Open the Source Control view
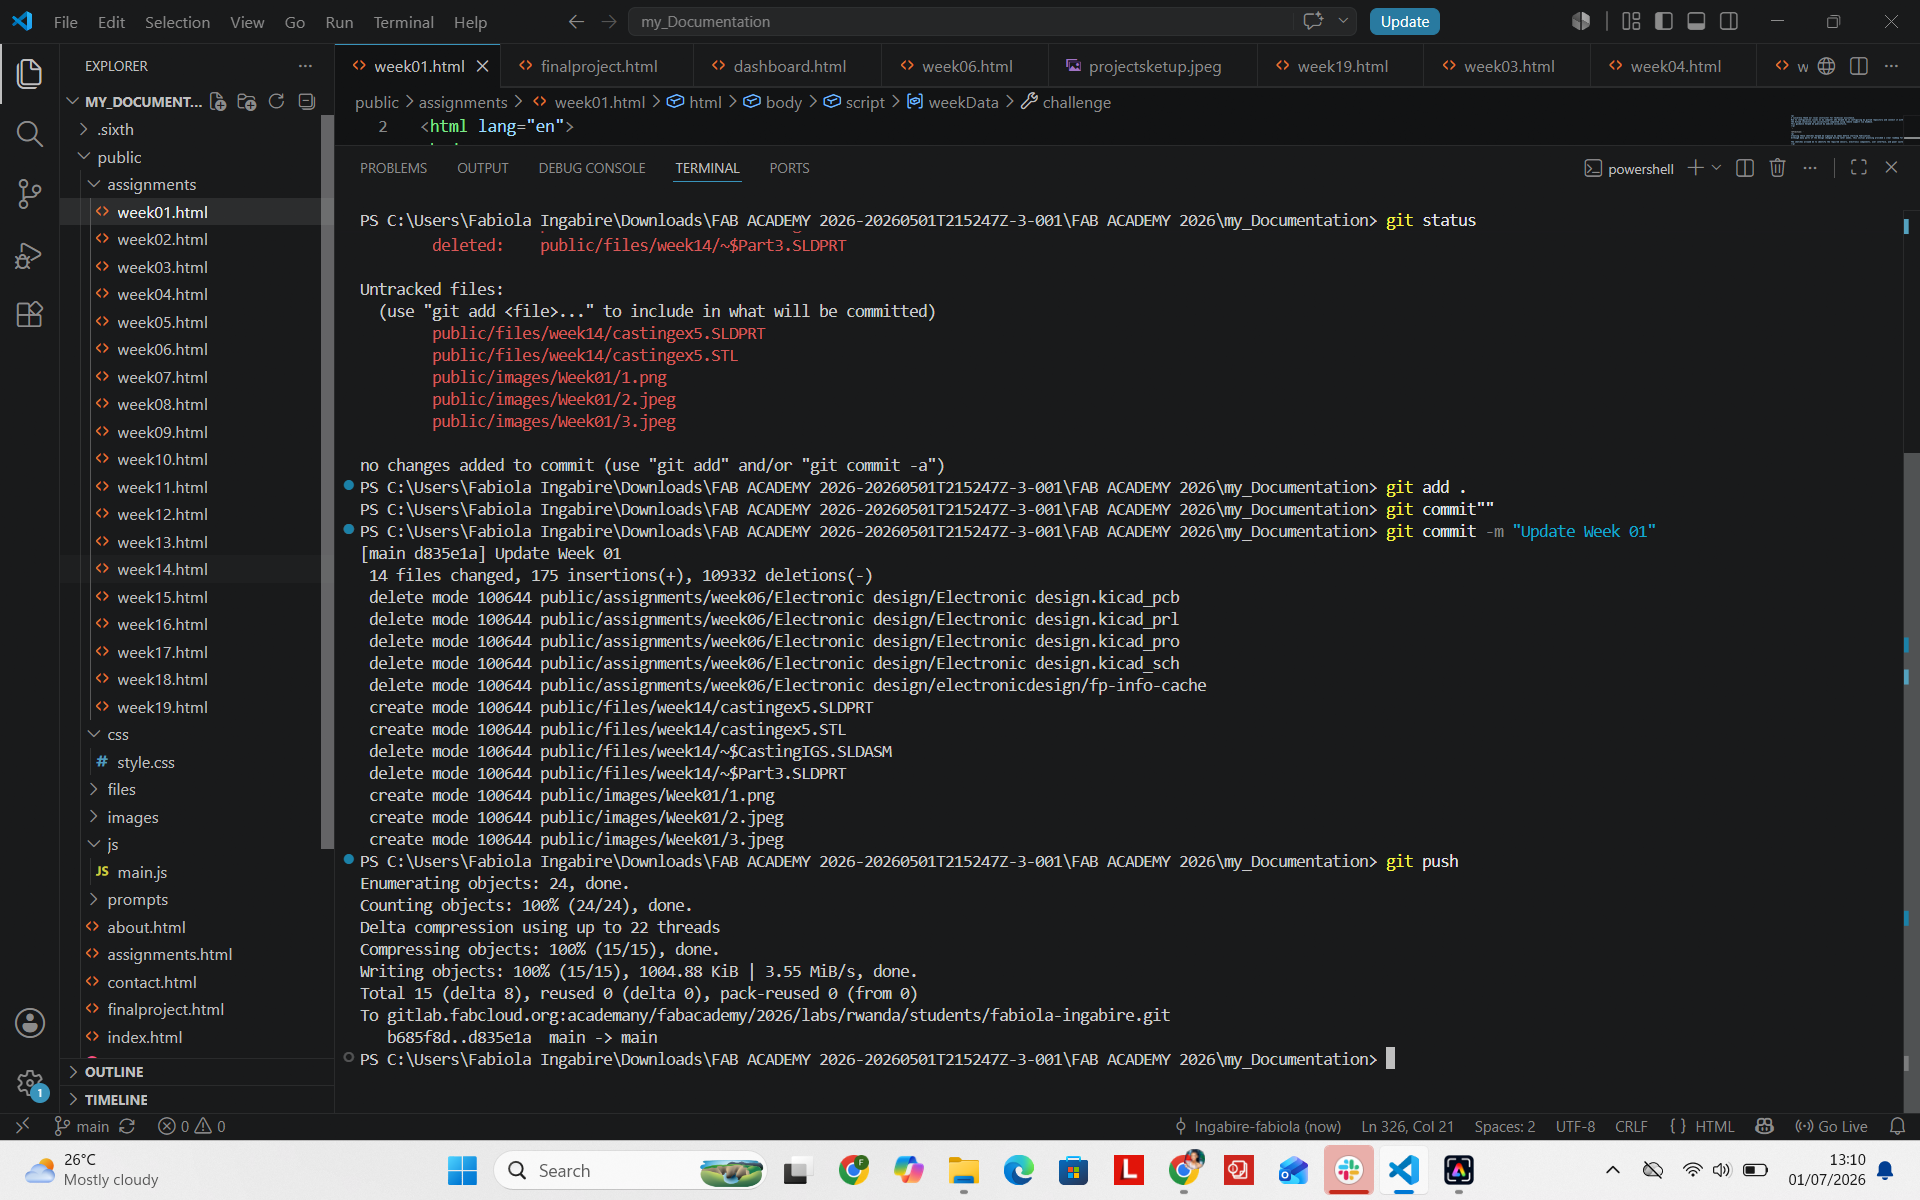 (29, 194)
